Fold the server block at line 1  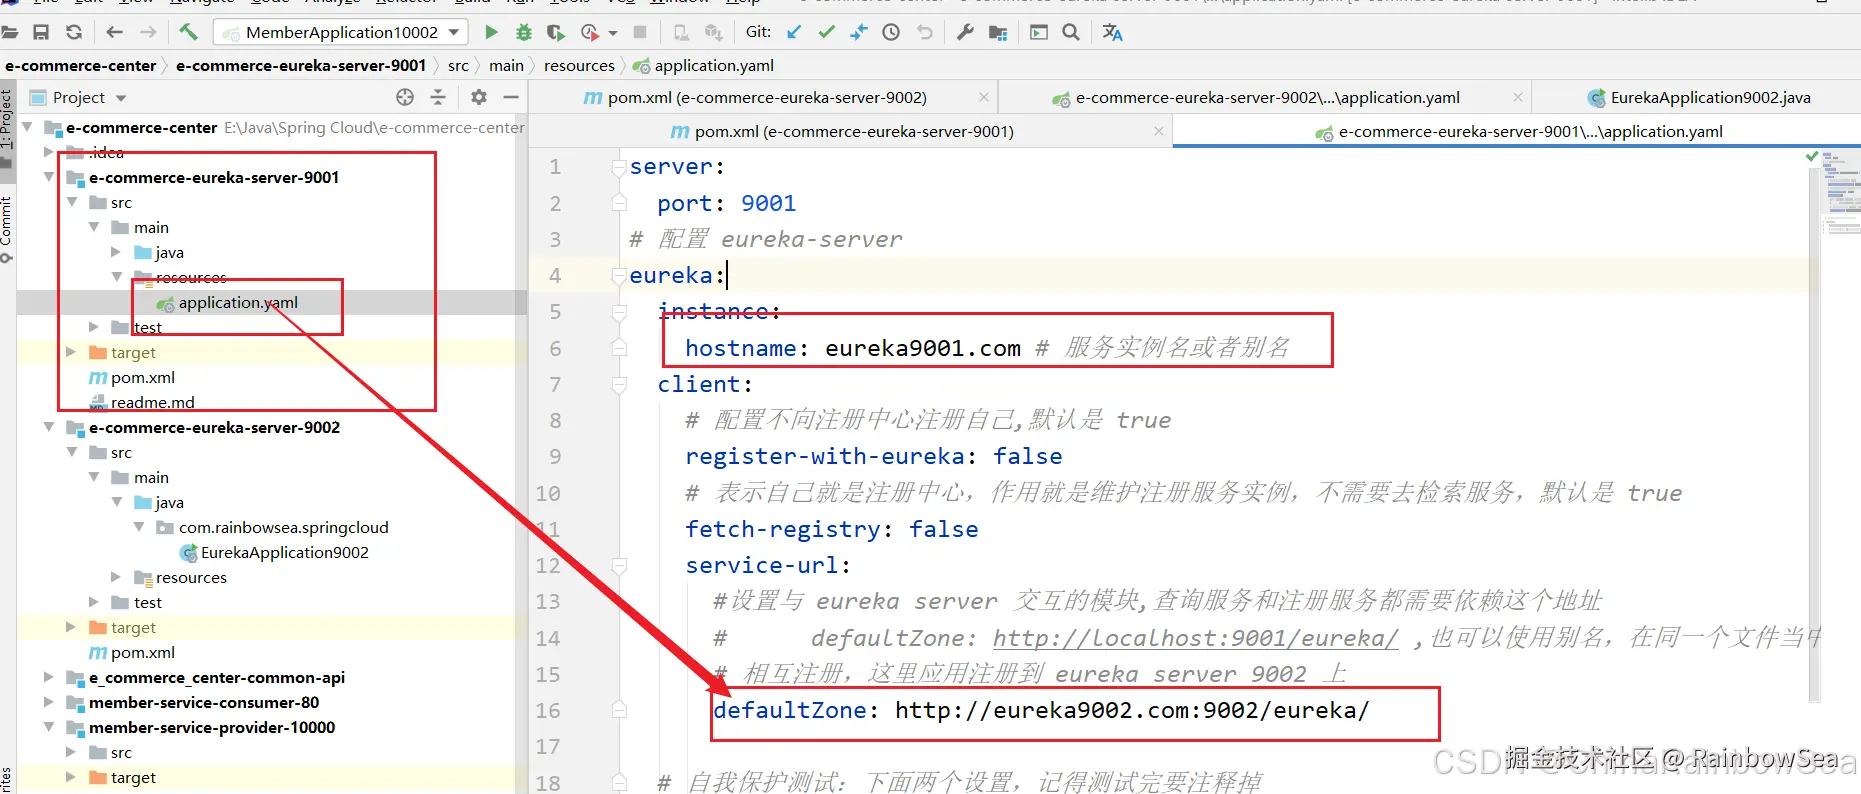click(x=619, y=167)
